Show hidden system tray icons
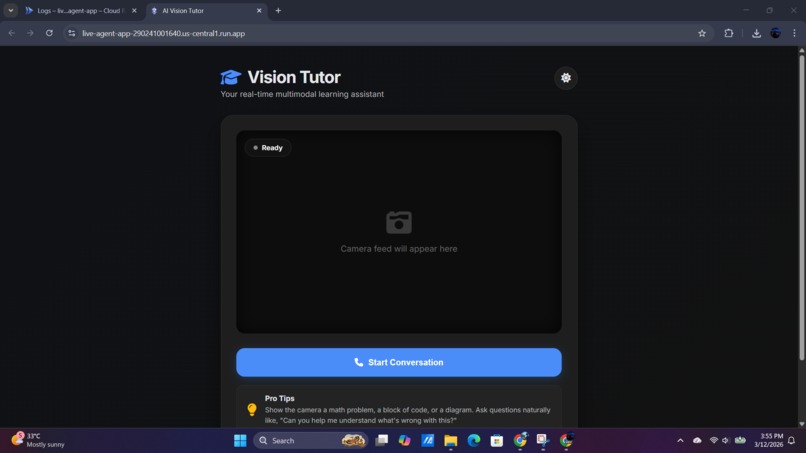806x453 pixels. 680,441
